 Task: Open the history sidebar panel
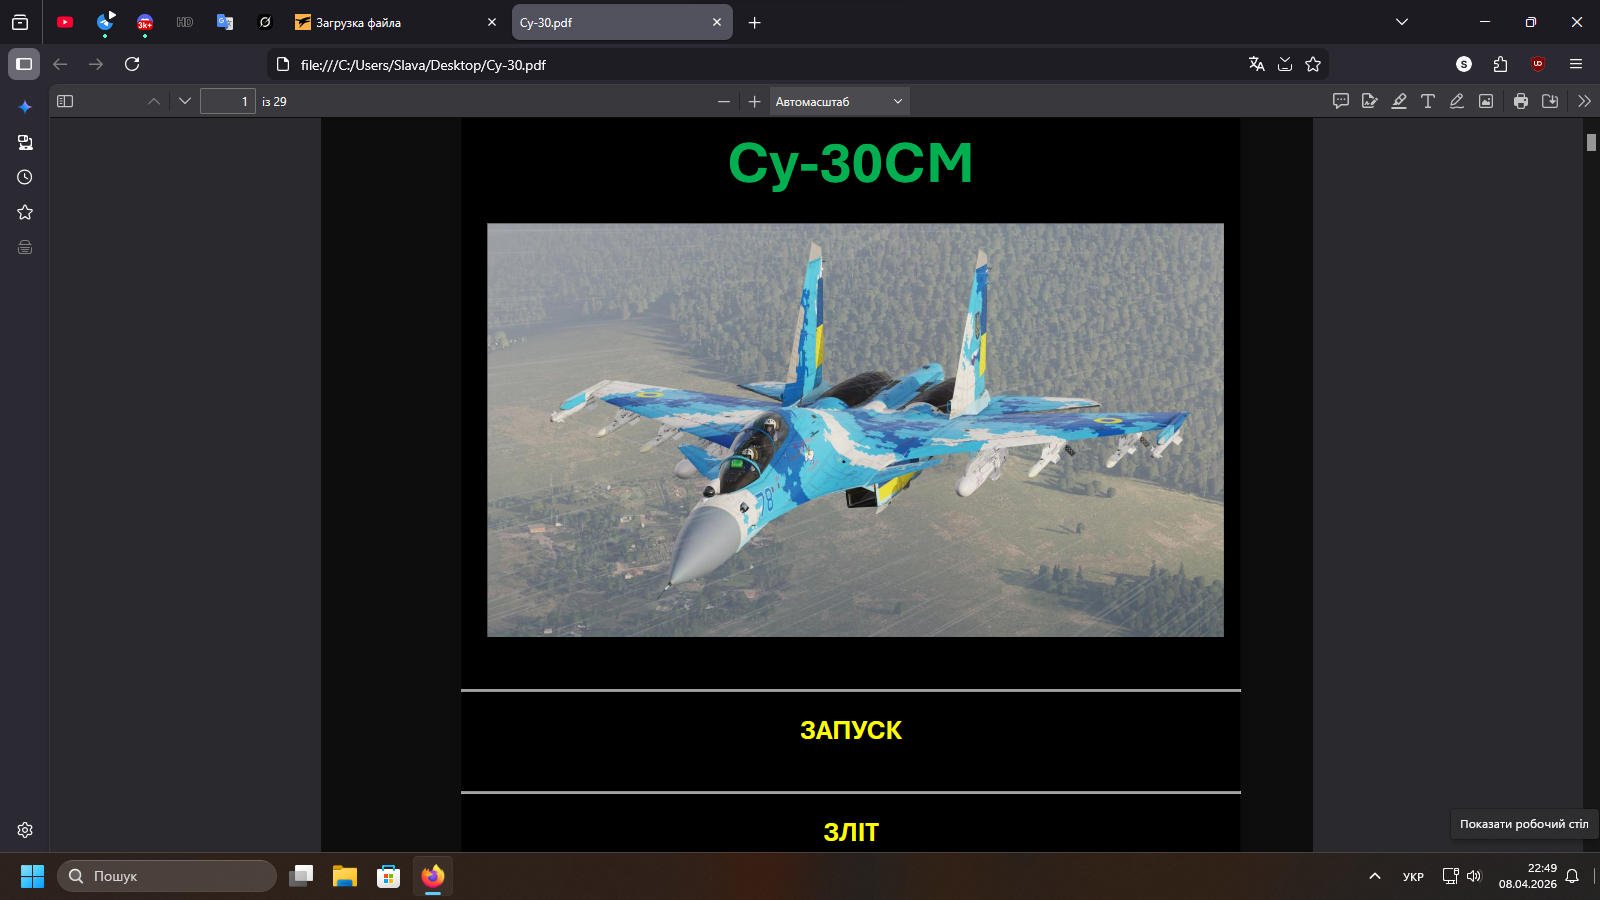click(25, 177)
